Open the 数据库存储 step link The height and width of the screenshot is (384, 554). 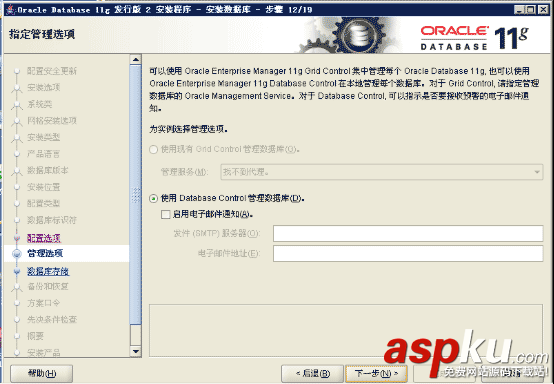coord(48,271)
